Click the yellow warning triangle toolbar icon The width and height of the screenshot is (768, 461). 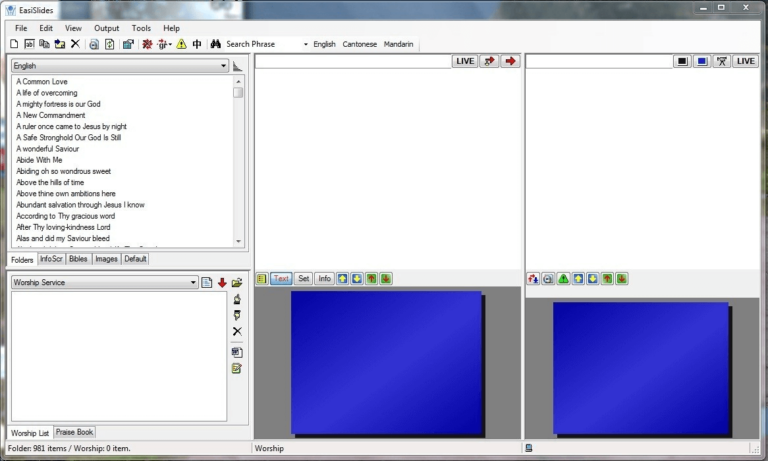[x=181, y=44]
